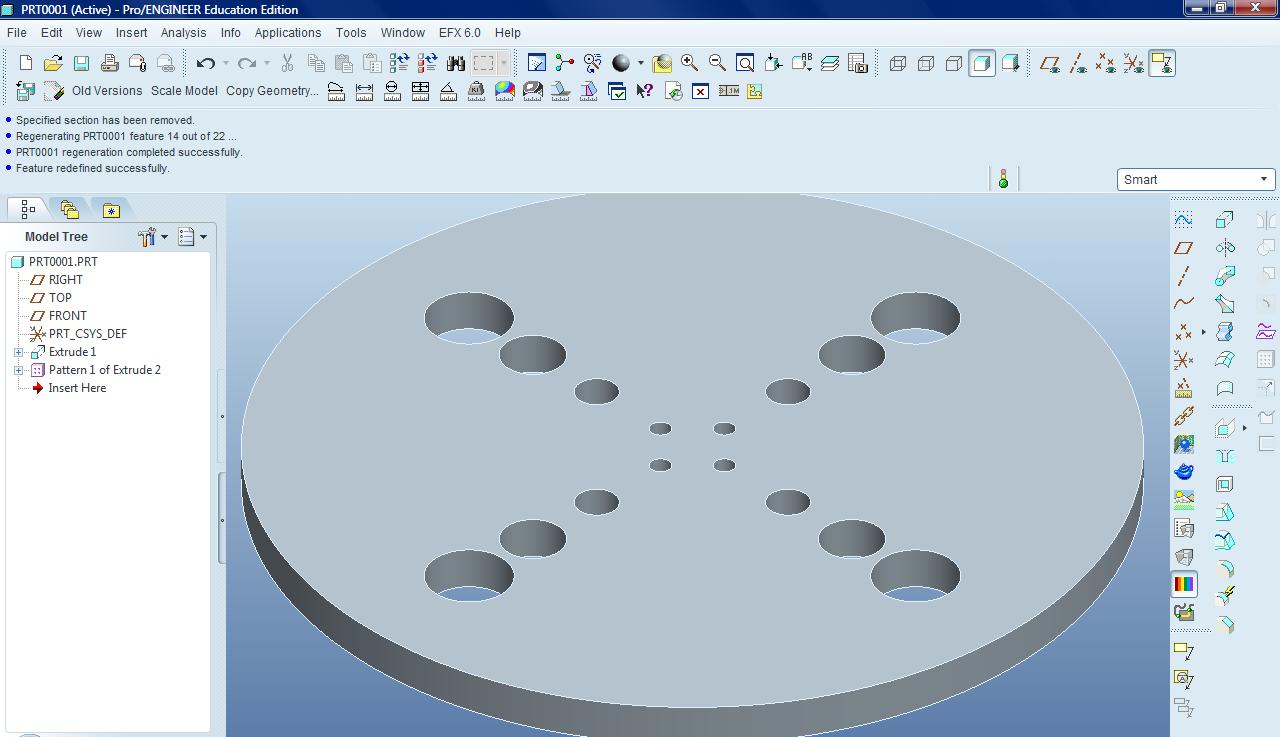Toggle datum planes display
The height and width of the screenshot is (737, 1282).
1050,63
